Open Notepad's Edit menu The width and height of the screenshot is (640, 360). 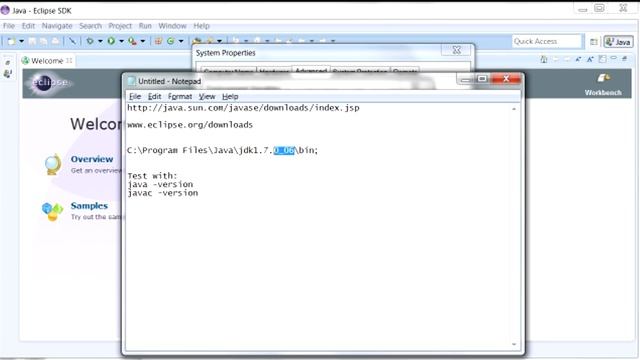coord(154,96)
